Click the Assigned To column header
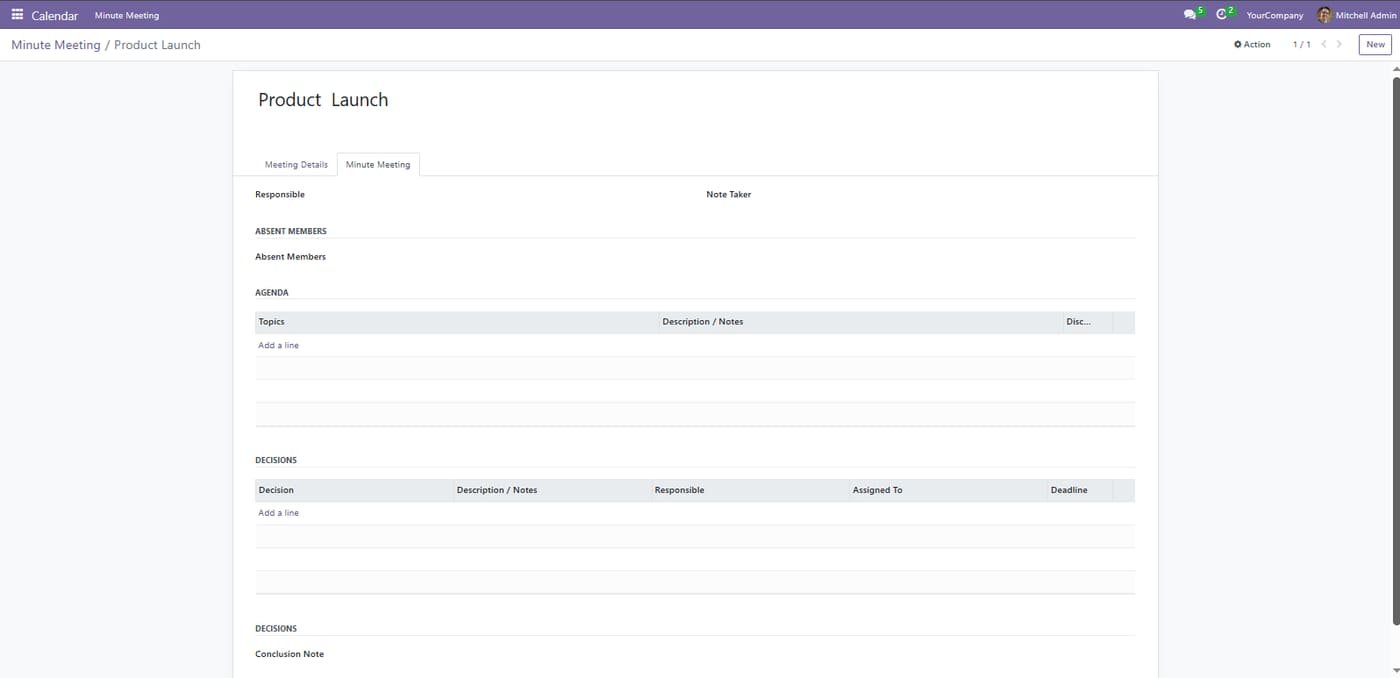The height and width of the screenshot is (678, 1400). click(948, 490)
